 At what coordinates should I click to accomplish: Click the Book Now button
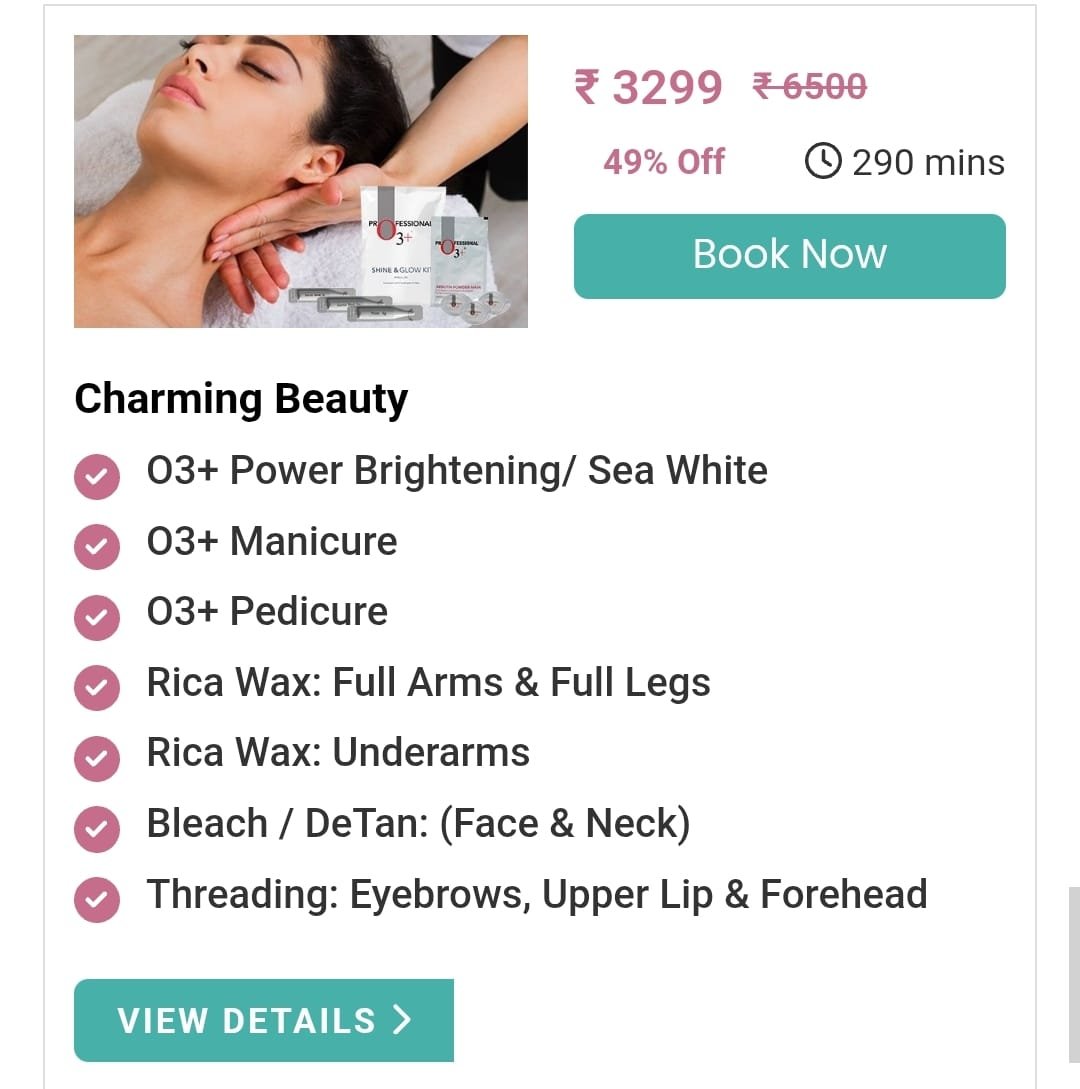coord(790,256)
